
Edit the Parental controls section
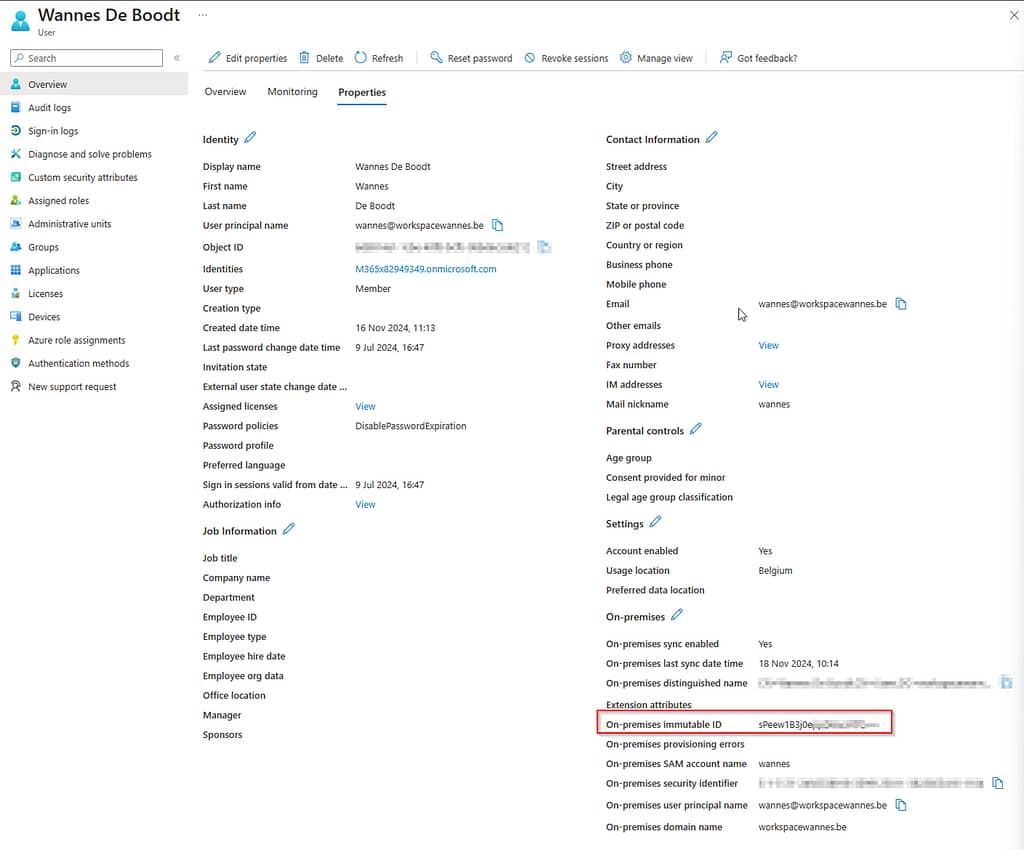[x=696, y=429]
